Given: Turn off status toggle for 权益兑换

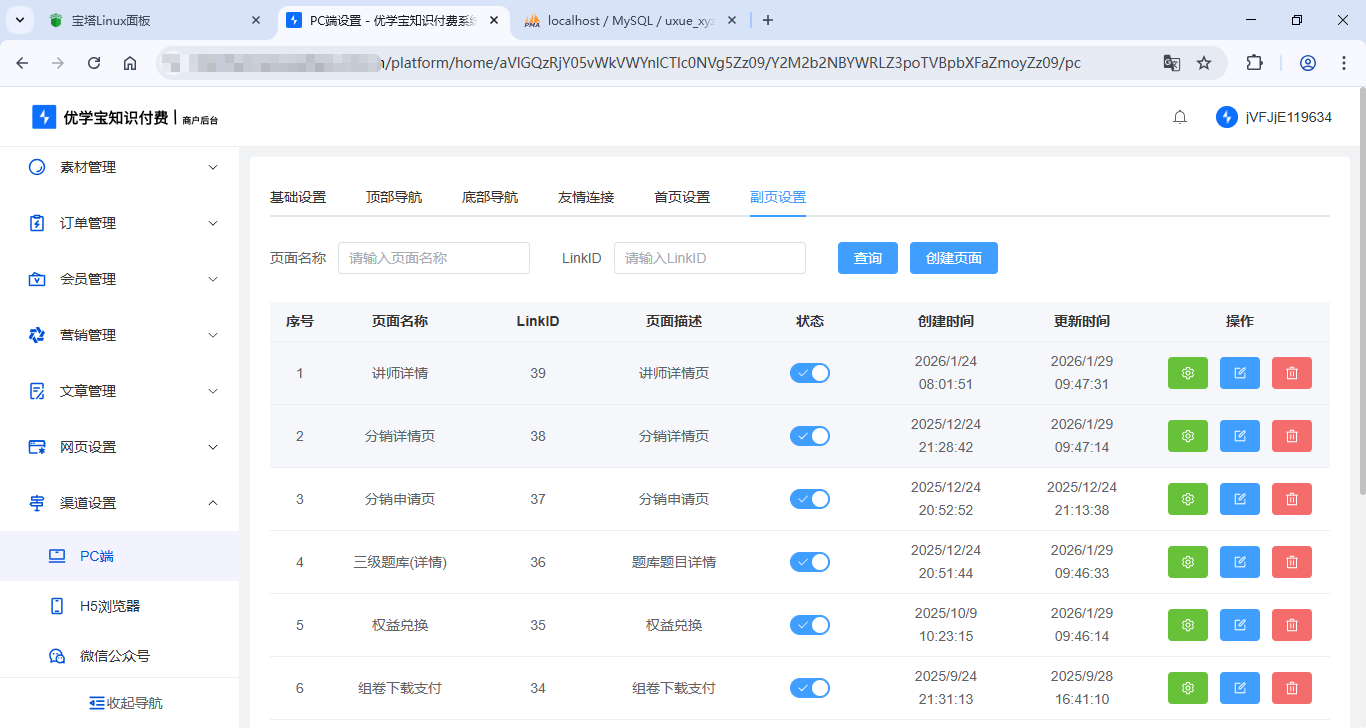Looking at the screenshot, I should point(809,625).
